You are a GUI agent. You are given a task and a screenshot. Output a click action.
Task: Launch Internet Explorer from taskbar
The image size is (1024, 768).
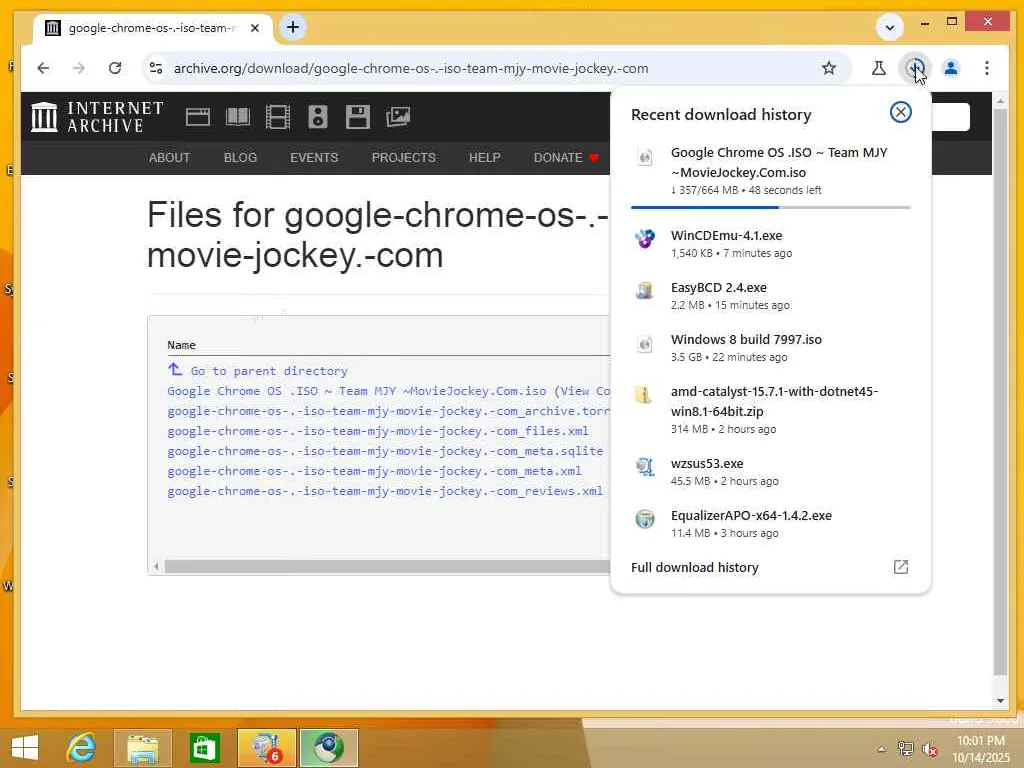(81, 748)
